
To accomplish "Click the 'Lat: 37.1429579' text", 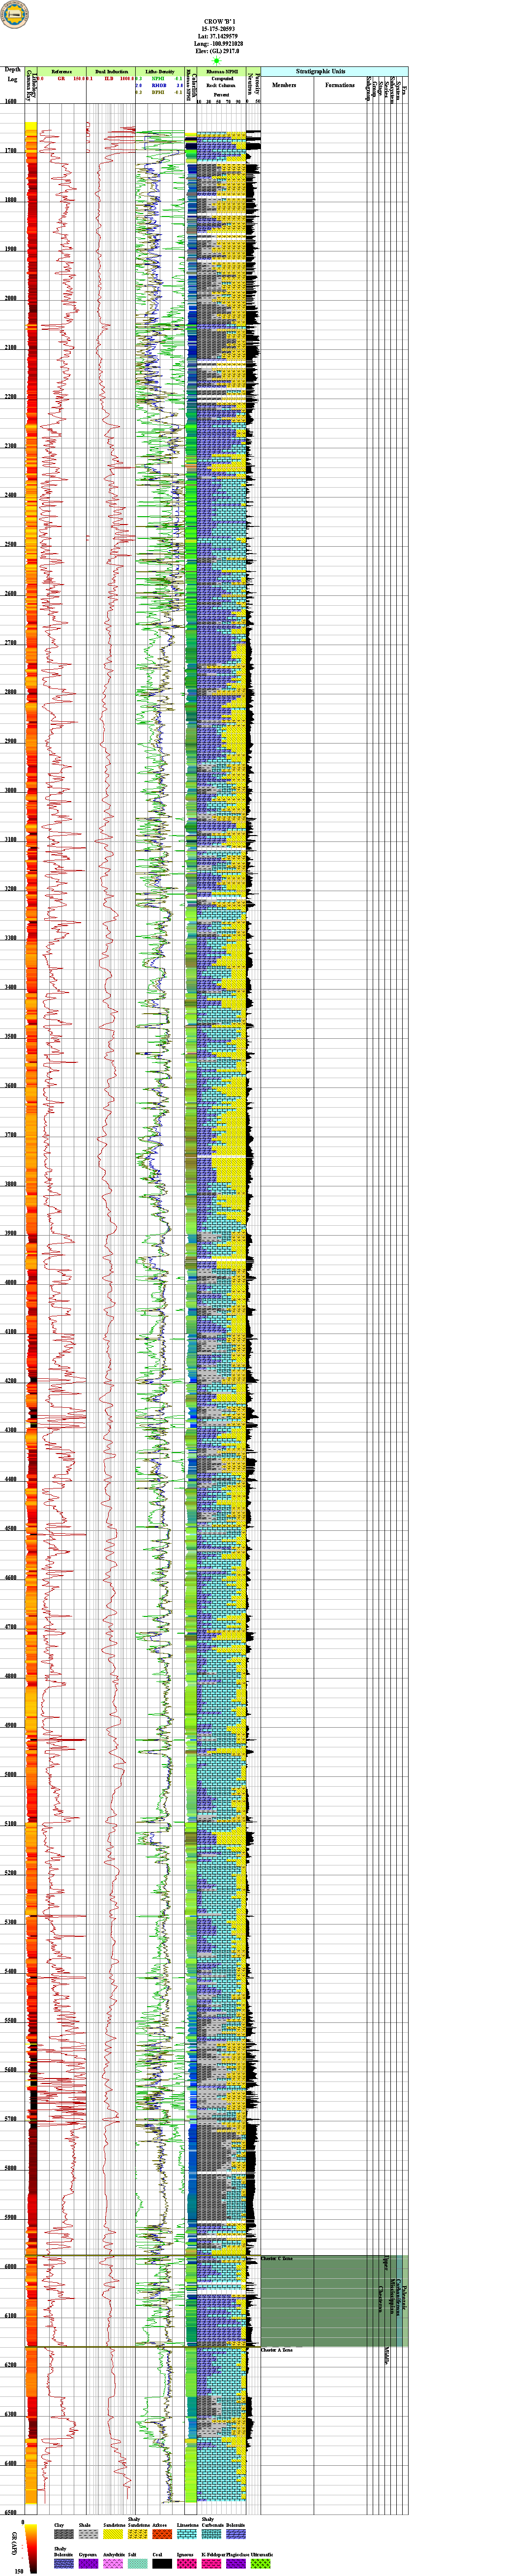I will pyautogui.click(x=219, y=37).
